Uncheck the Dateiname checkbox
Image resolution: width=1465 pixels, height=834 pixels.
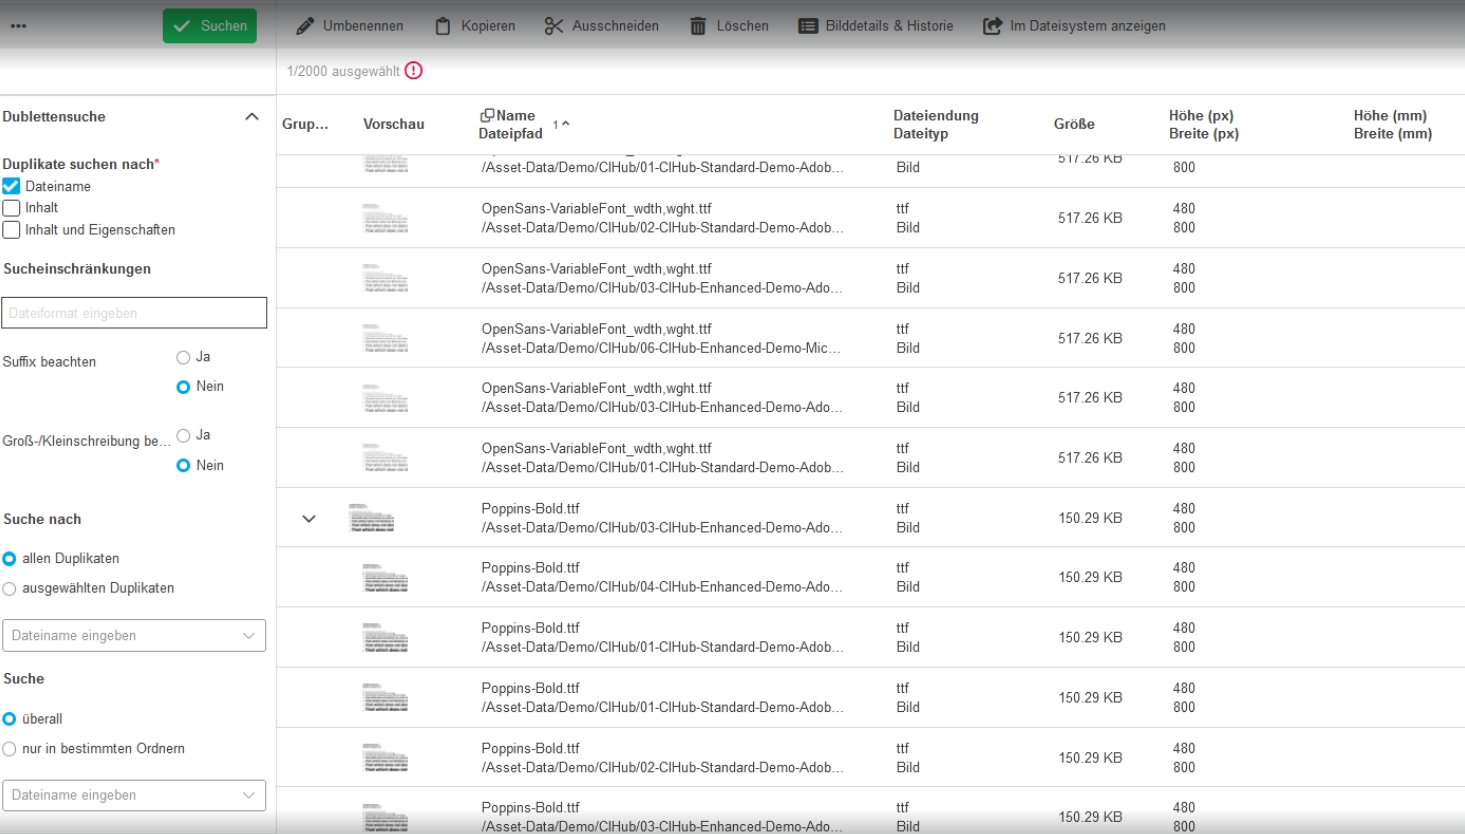pos(12,186)
